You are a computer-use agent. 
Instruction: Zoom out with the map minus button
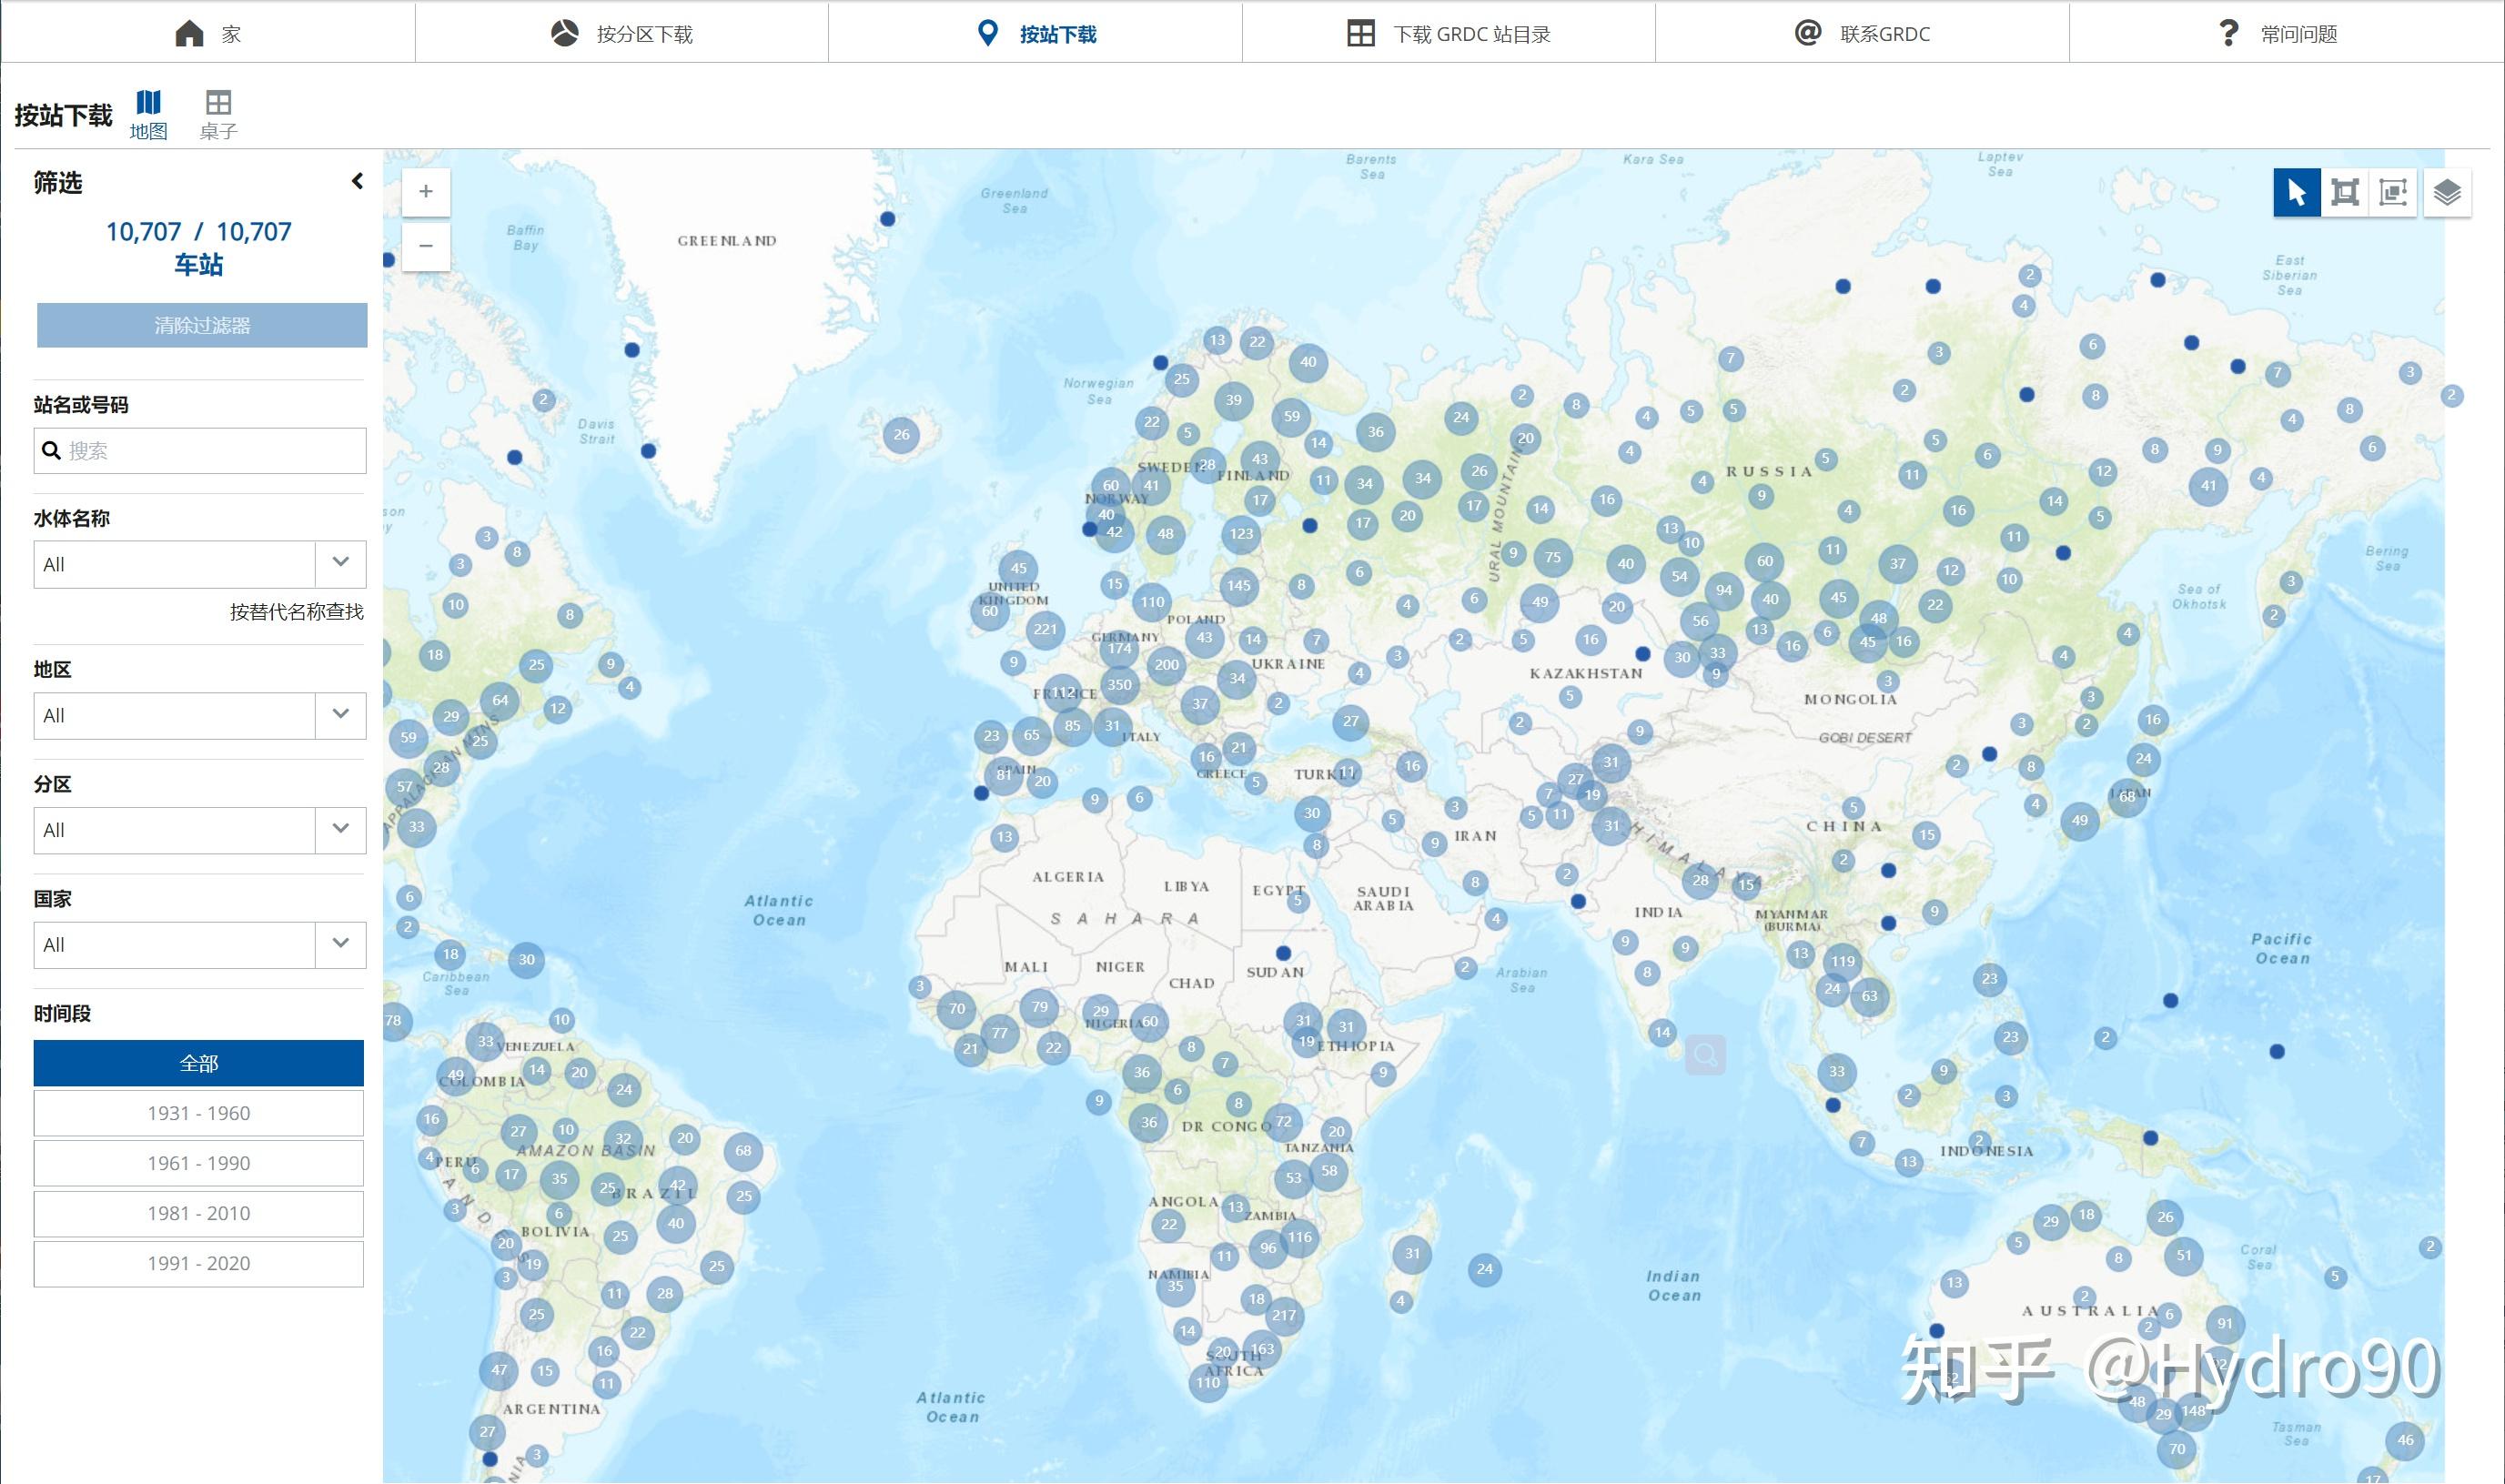tap(426, 246)
